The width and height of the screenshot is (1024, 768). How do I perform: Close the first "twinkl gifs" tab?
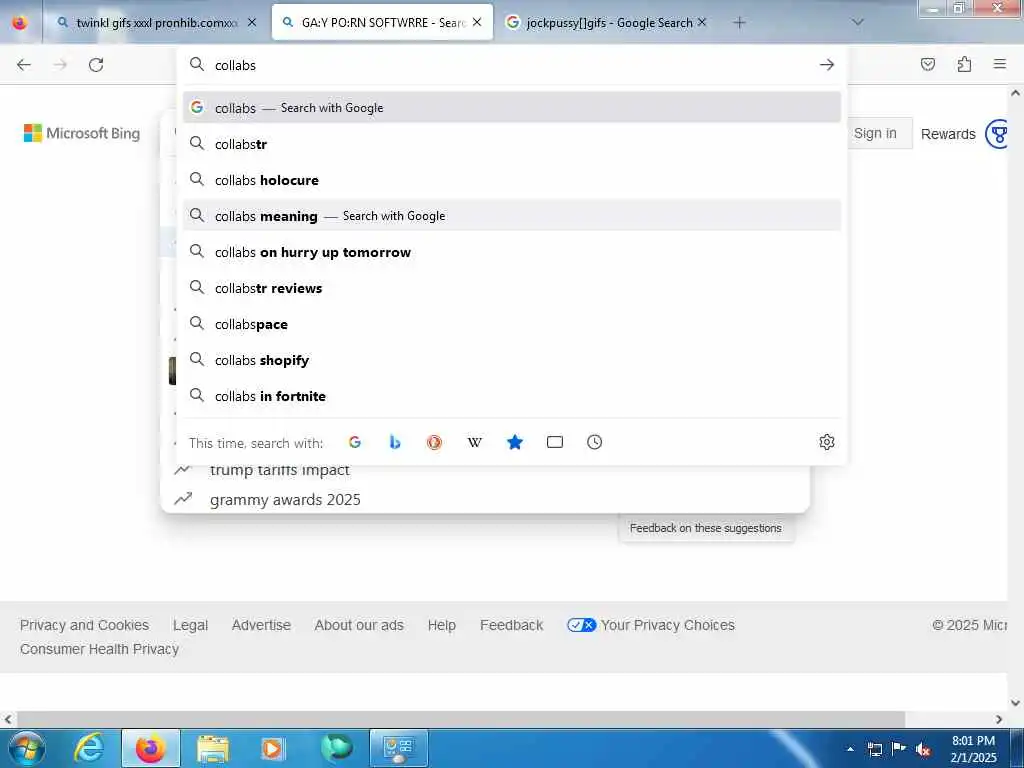click(x=252, y=22)
